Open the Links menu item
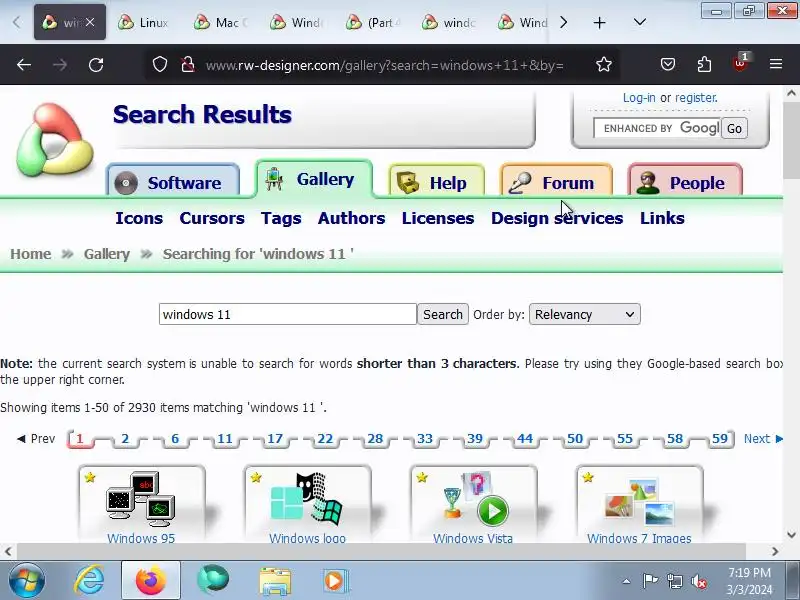 coord(662,218)
